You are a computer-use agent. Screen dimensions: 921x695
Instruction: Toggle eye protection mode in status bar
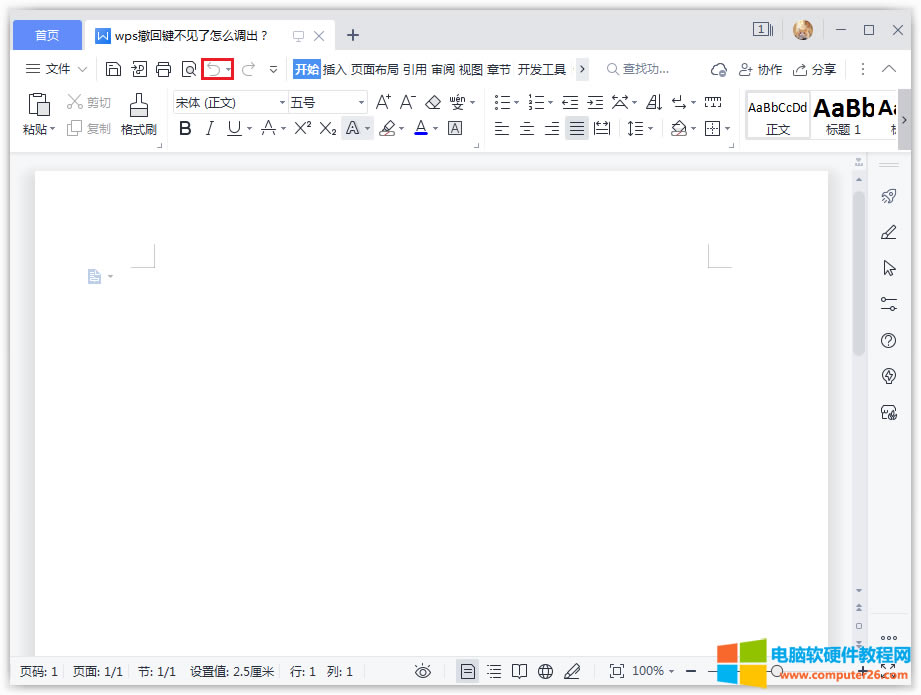[423, 671]
